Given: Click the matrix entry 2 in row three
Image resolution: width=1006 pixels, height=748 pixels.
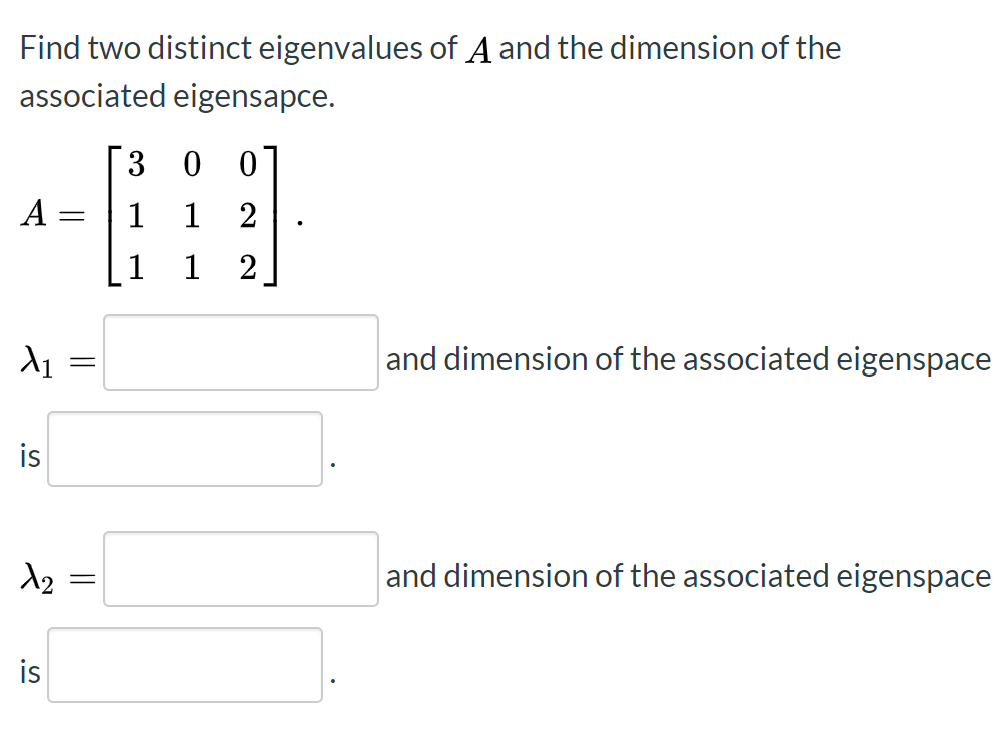Looking at the screenshot, I should [x=246, y=268].
